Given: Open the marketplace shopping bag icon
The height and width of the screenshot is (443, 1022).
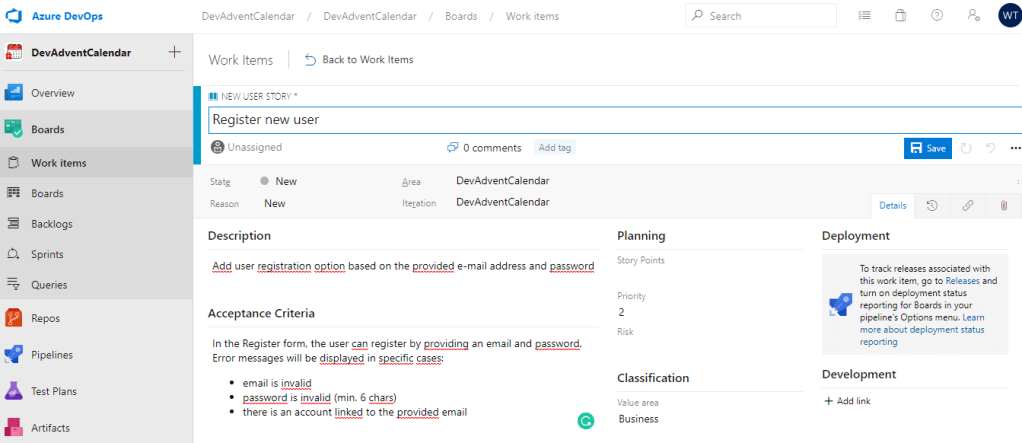Looking at the screenshot, I should click(x=900, y=16).
